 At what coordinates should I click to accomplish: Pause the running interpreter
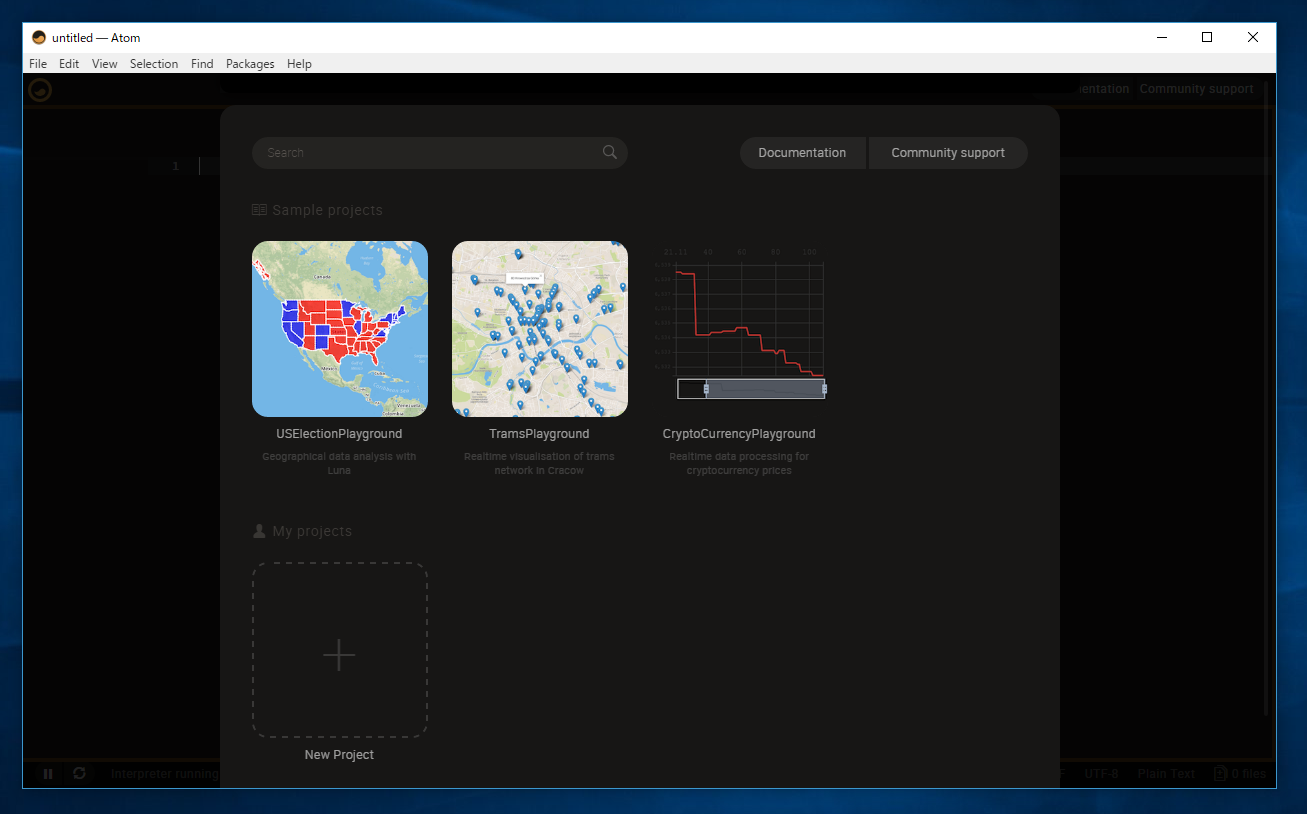(47, 773)
